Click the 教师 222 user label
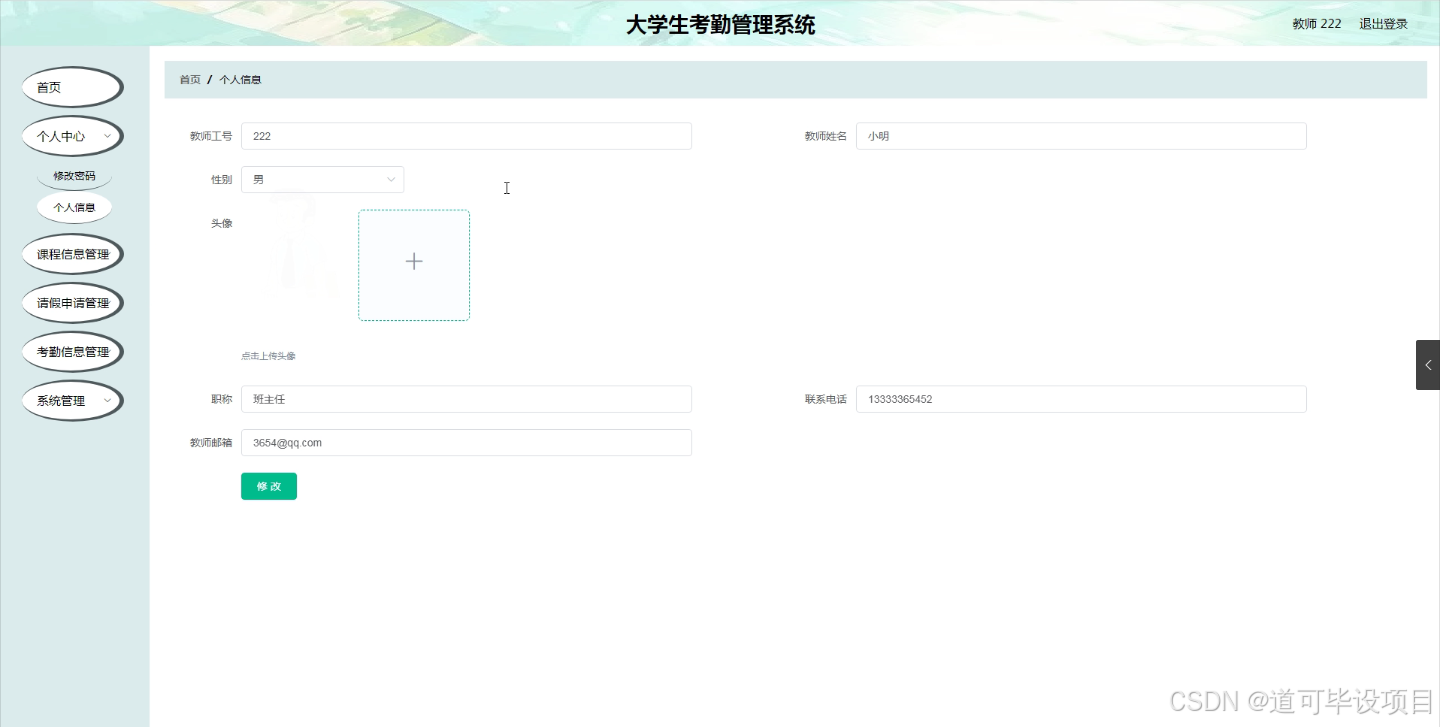 tap(1317, 24)
